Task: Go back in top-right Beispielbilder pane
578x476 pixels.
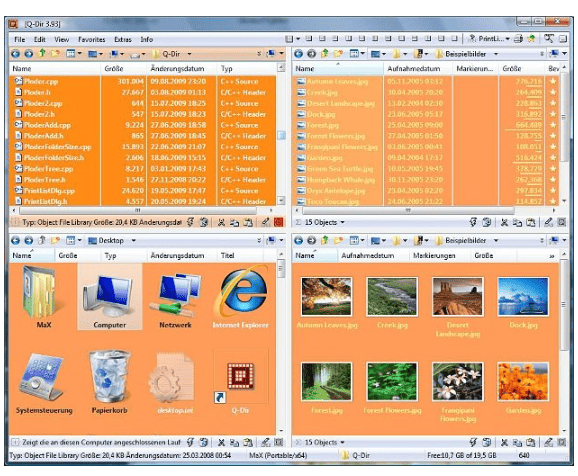Action: [x=299, y=54]
